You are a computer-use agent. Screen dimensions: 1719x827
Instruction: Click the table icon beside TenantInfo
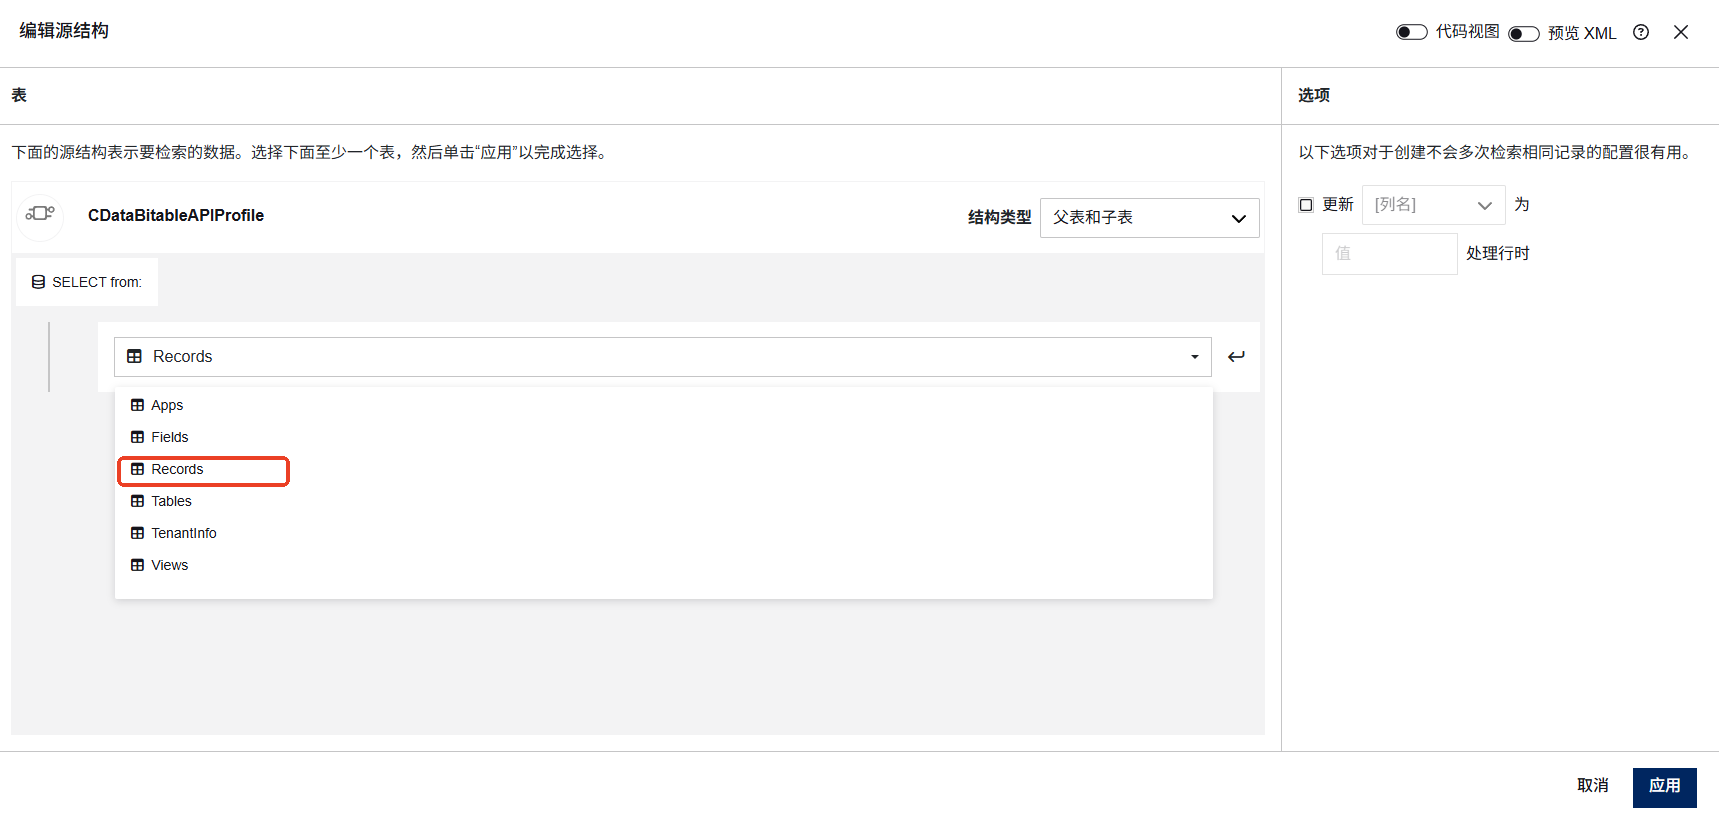pyautogui.click(x=137, y=533)
